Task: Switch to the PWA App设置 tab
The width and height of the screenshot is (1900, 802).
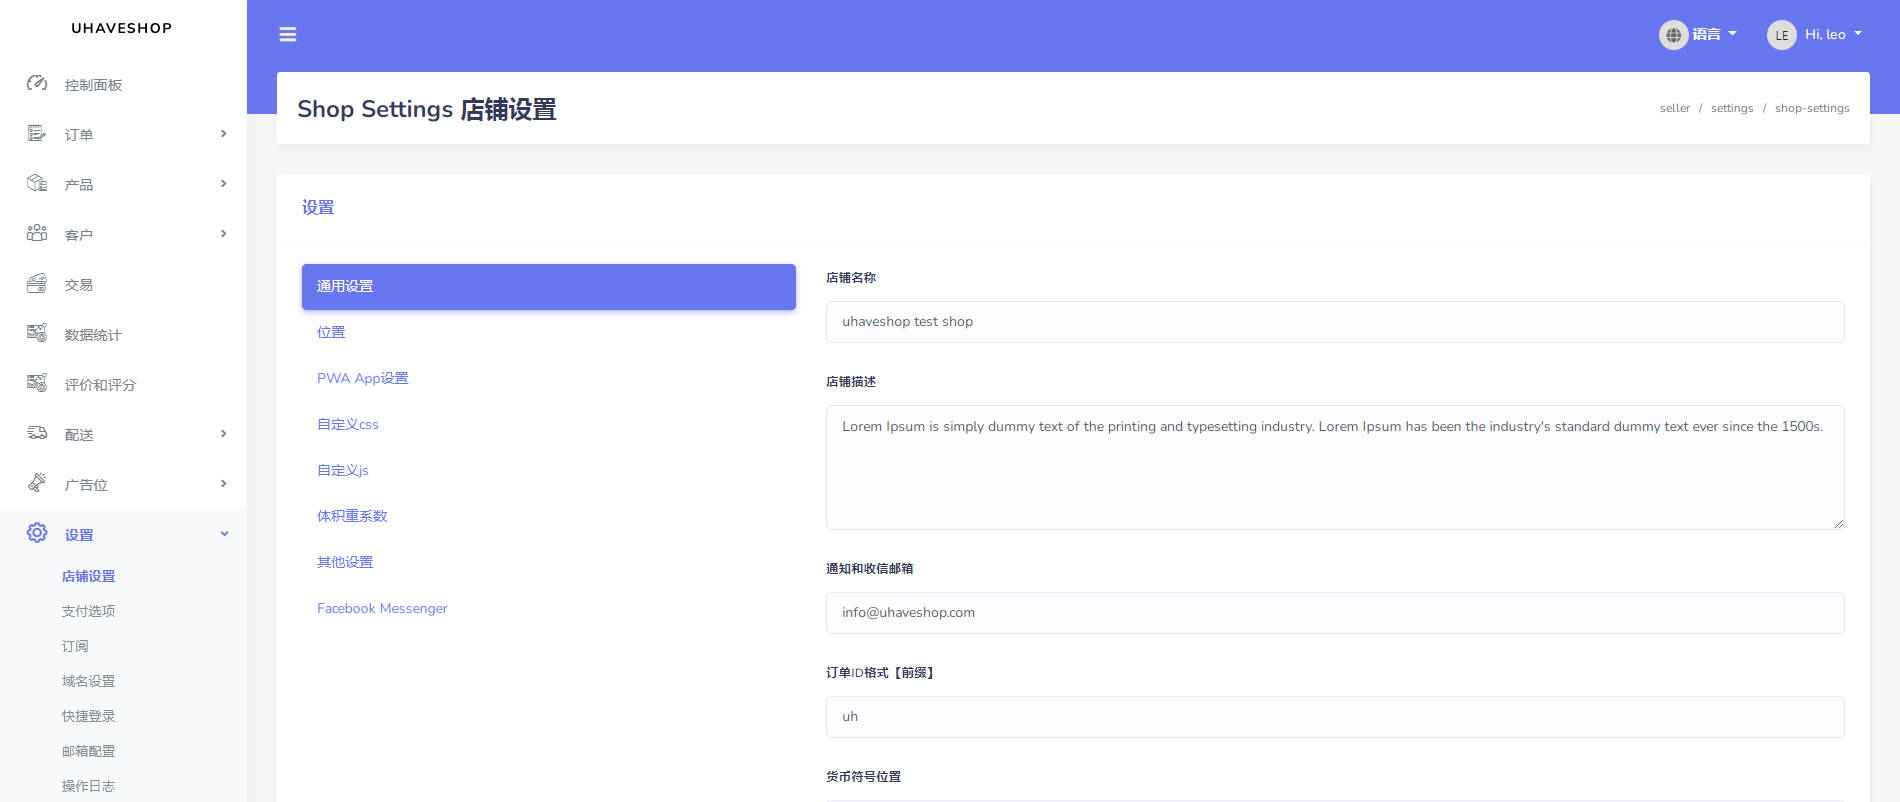Action: click(x=362, y=378)
